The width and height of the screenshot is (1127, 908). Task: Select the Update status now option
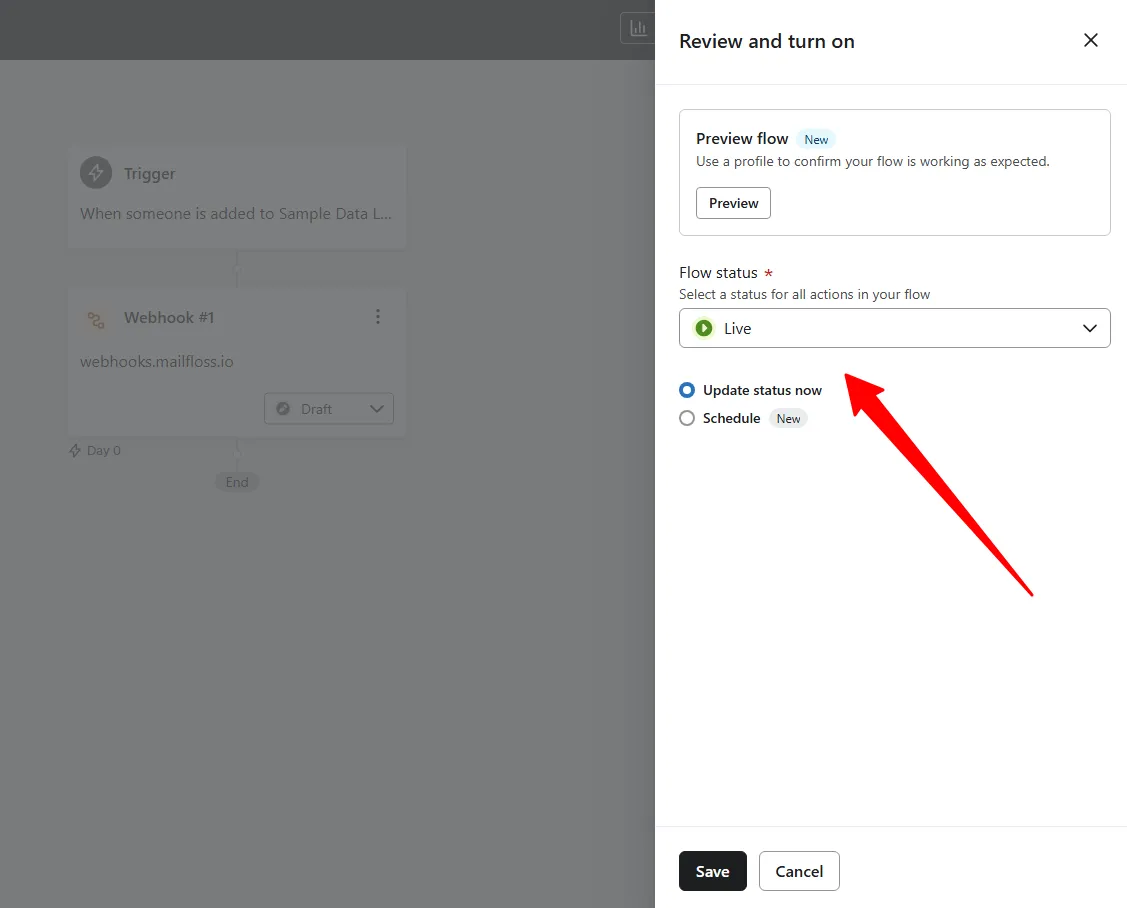[x=687, y=390]
